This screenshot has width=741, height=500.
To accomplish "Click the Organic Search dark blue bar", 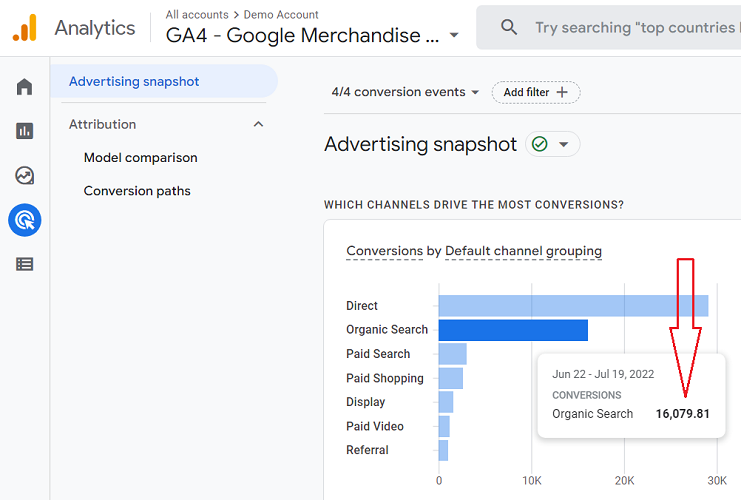I will [x=513, y=330].
